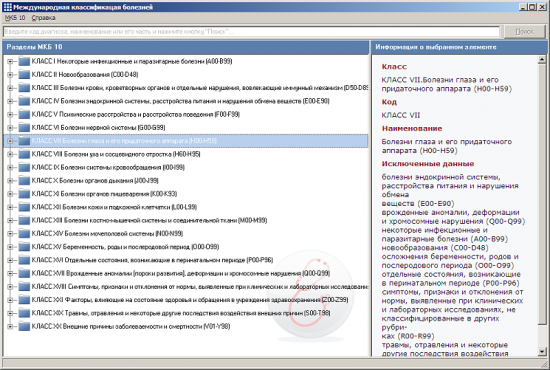Click folder icon of КЛАСС IX Болезни системы кровообращения
550x370 pixels.
24,167
